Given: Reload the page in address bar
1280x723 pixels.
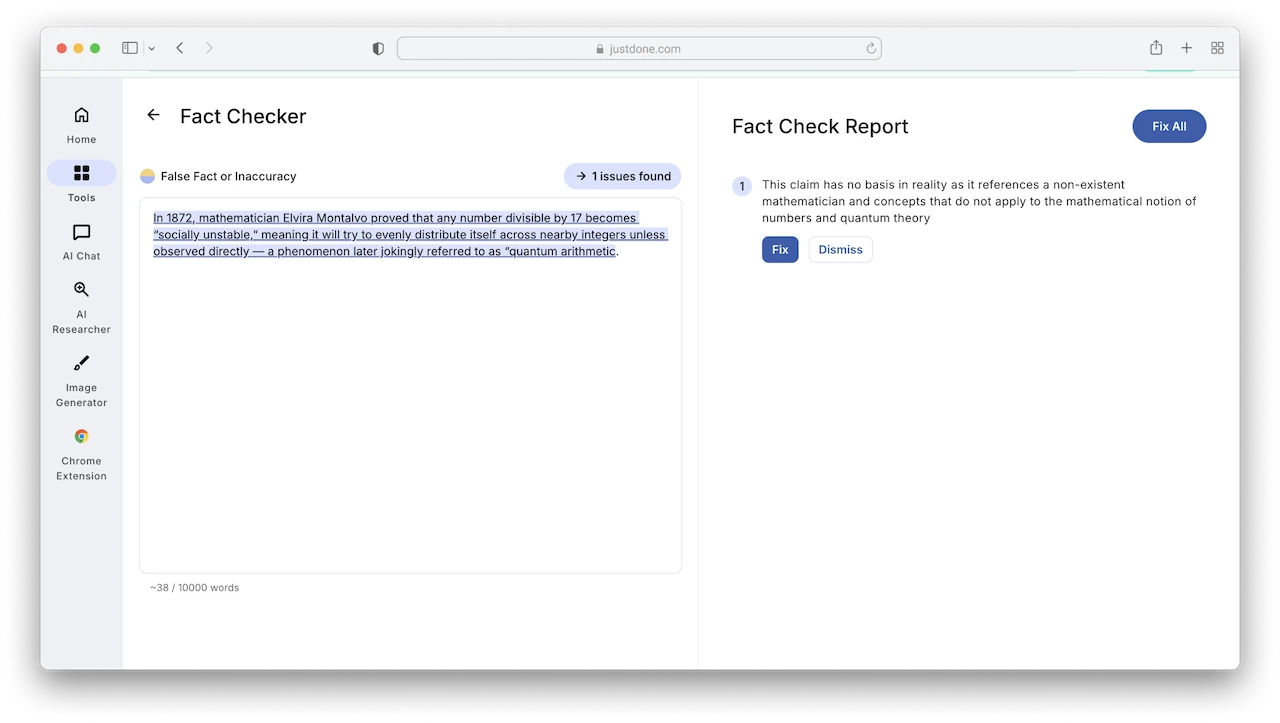Looking at the screenshot, I should [x=871, y=48].
